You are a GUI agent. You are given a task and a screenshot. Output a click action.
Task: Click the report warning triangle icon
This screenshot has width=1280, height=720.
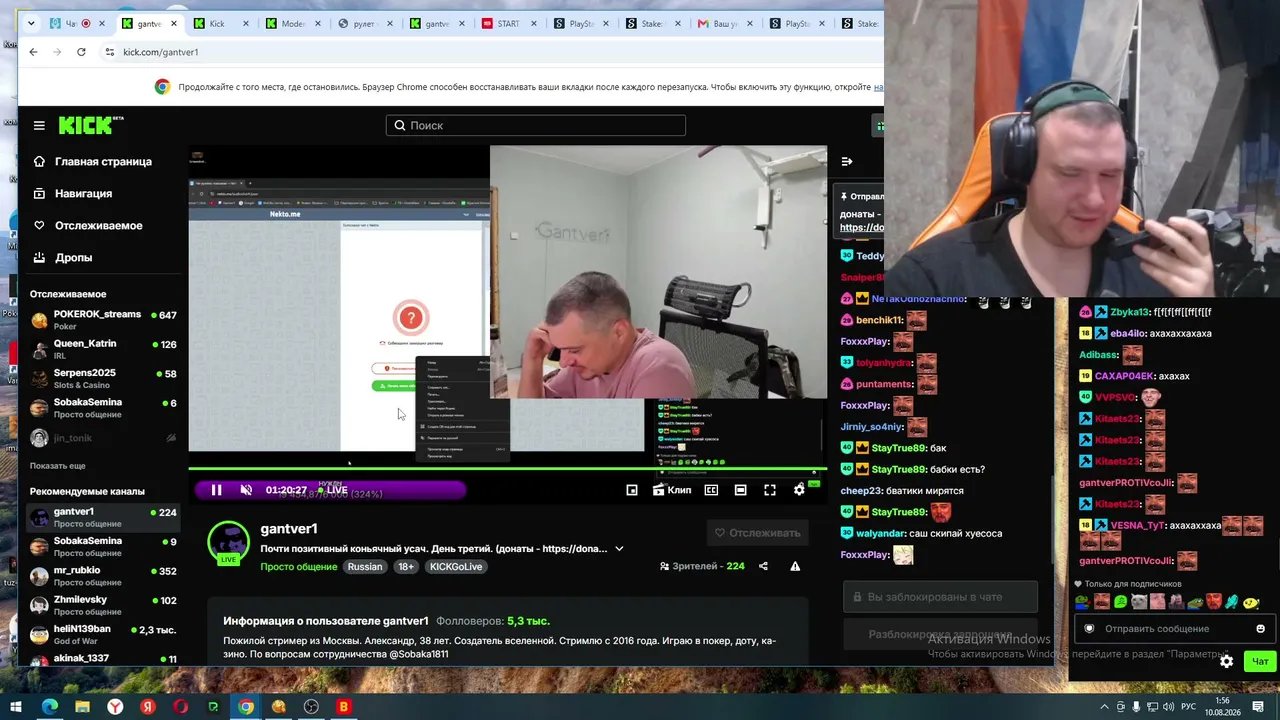click(x=795, y=566)
